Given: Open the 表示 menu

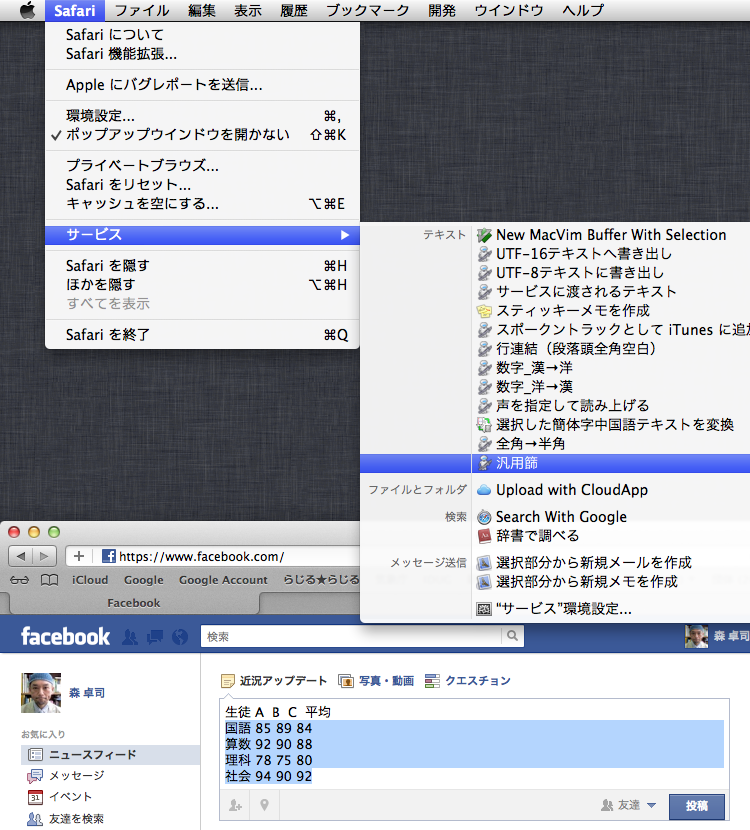Looking at the screenshot, I should coord(248,10).
